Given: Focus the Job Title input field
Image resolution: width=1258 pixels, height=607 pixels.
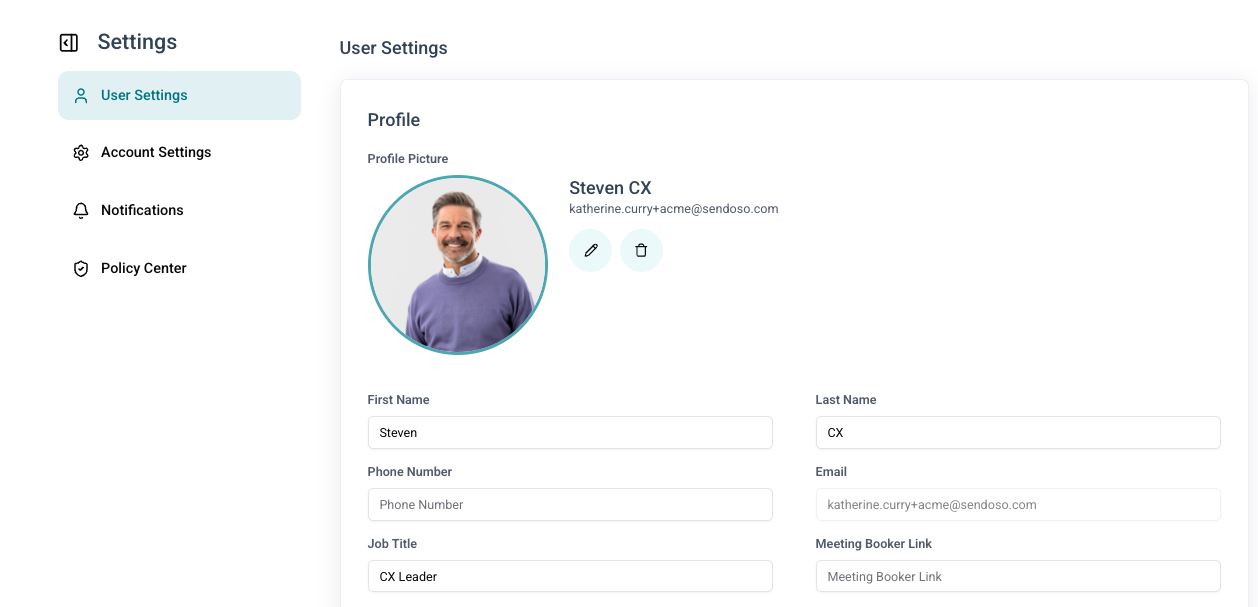Looking at the screenshot, I should [570, 576].
